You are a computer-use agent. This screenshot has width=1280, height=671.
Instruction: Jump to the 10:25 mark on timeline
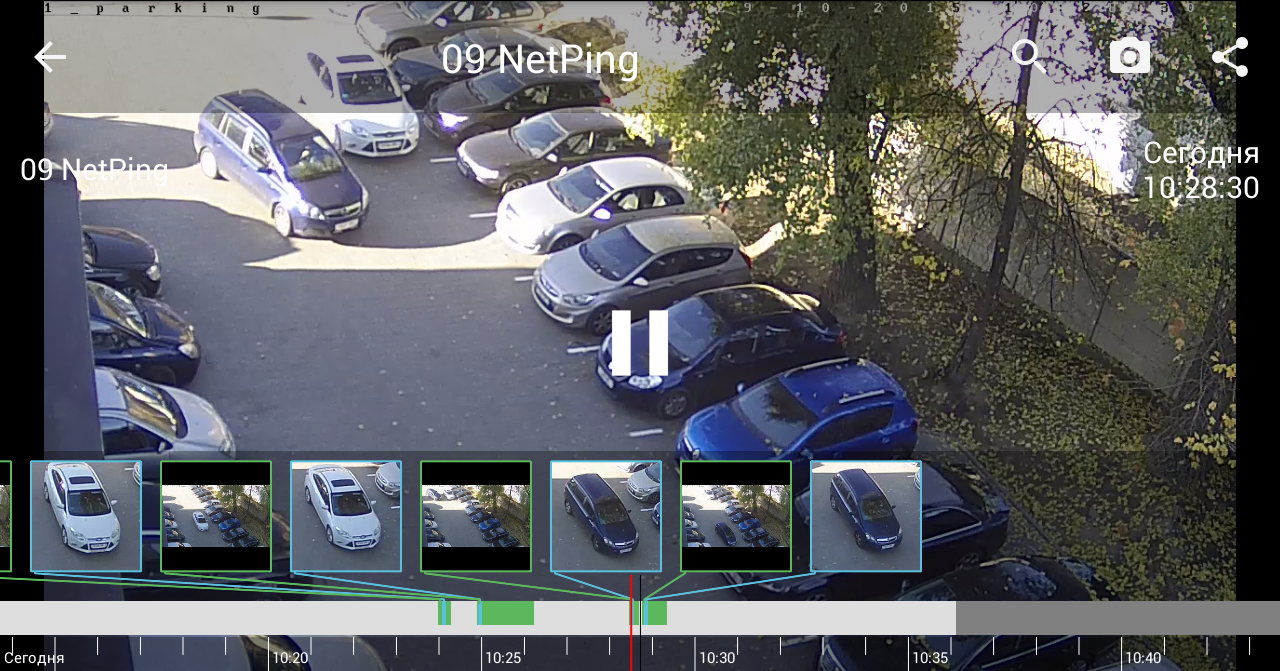click(x=503, y=657)
